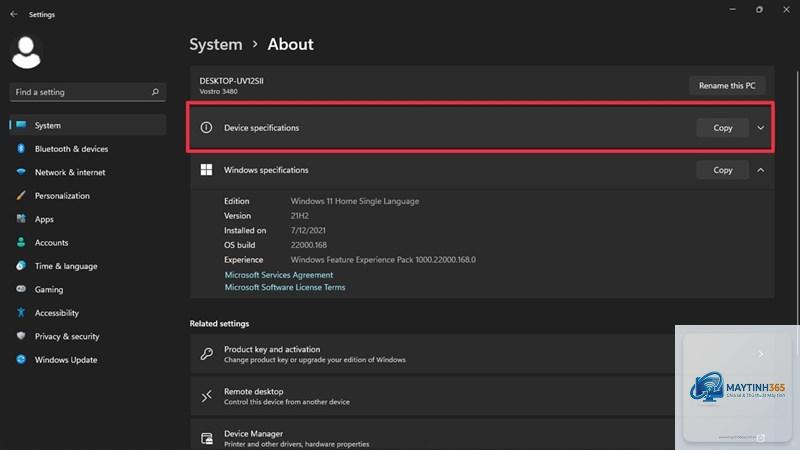The height and width of the screenshot is (450, 800).
Task: Click the Accounts person icon
Action: click(21, 242)
